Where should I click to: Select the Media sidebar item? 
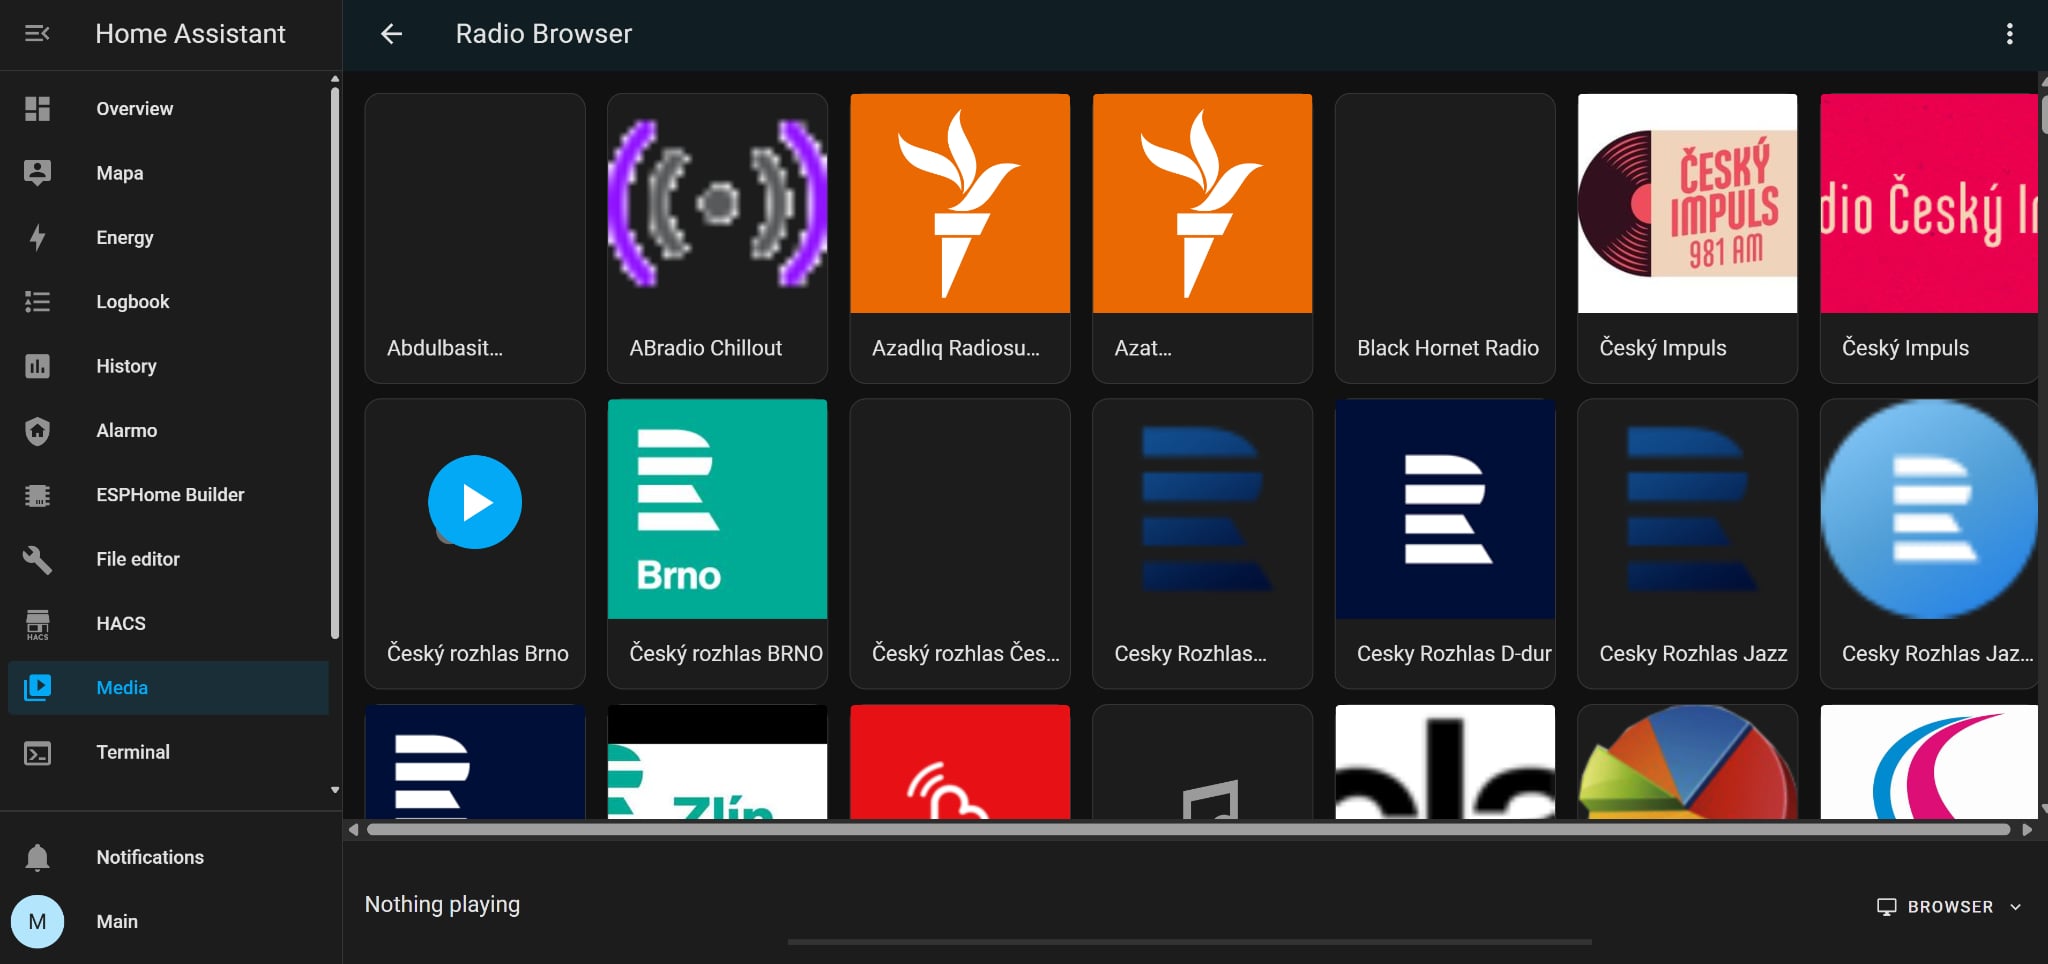168,688
